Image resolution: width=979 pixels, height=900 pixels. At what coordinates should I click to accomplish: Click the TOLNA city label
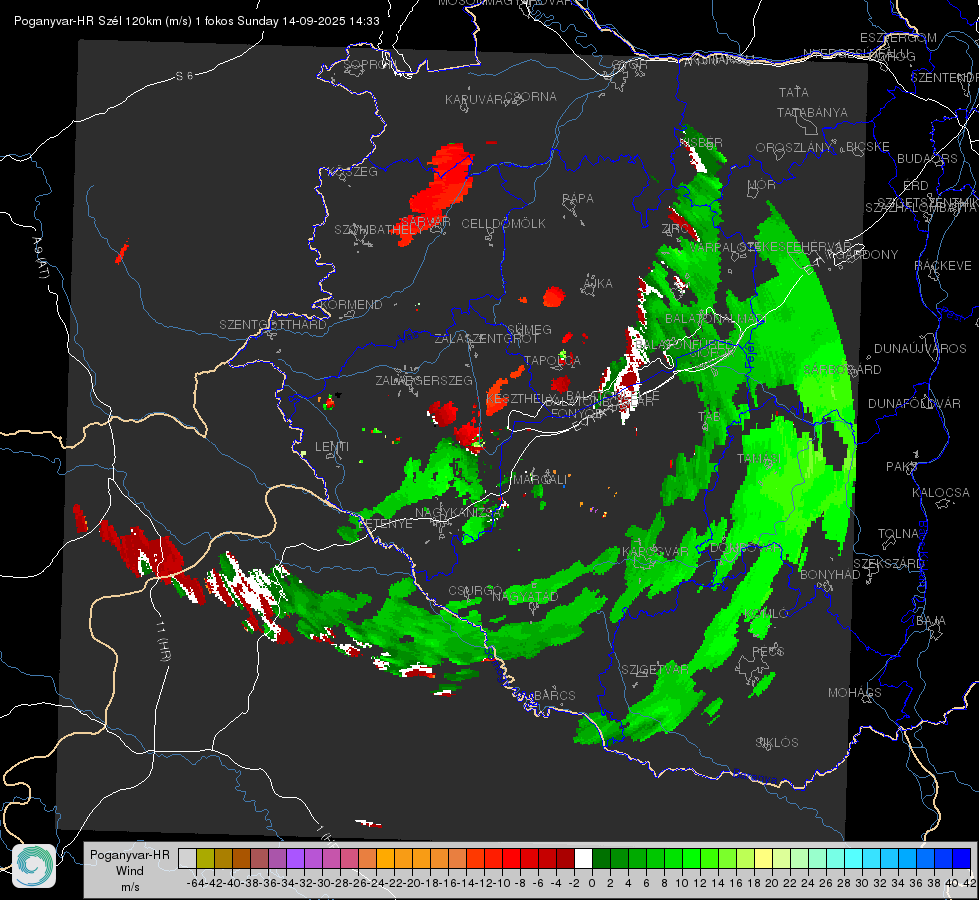tap(899, 534)
